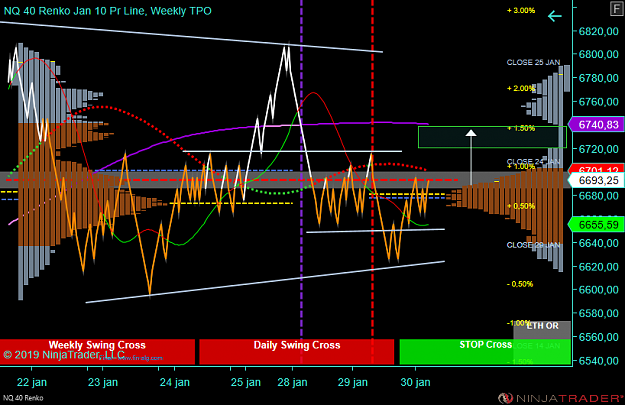The height and width of the screenshot is (405, 625).
Task: Click the NinjaTrader logo
Action: 560,397
